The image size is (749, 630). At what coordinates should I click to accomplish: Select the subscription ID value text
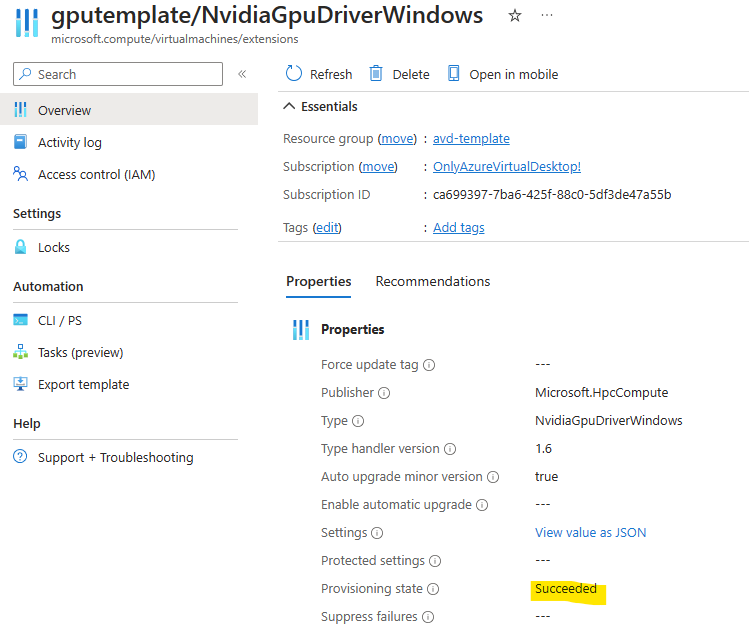552,194
